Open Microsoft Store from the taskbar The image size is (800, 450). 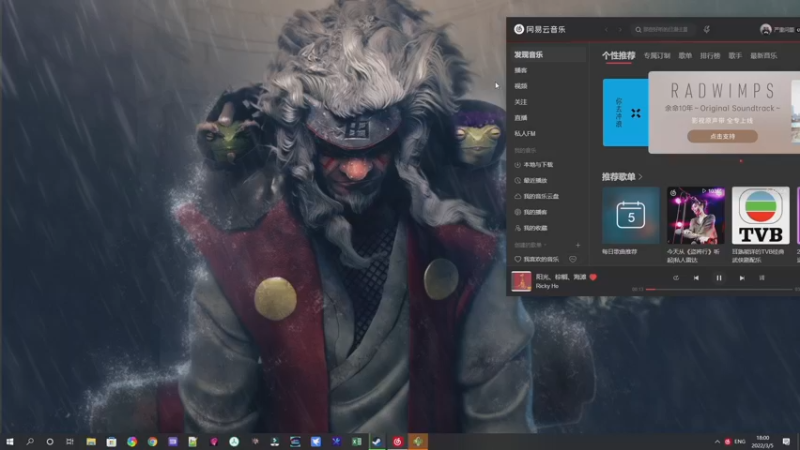pyautogui.click(x=111, y=442)
